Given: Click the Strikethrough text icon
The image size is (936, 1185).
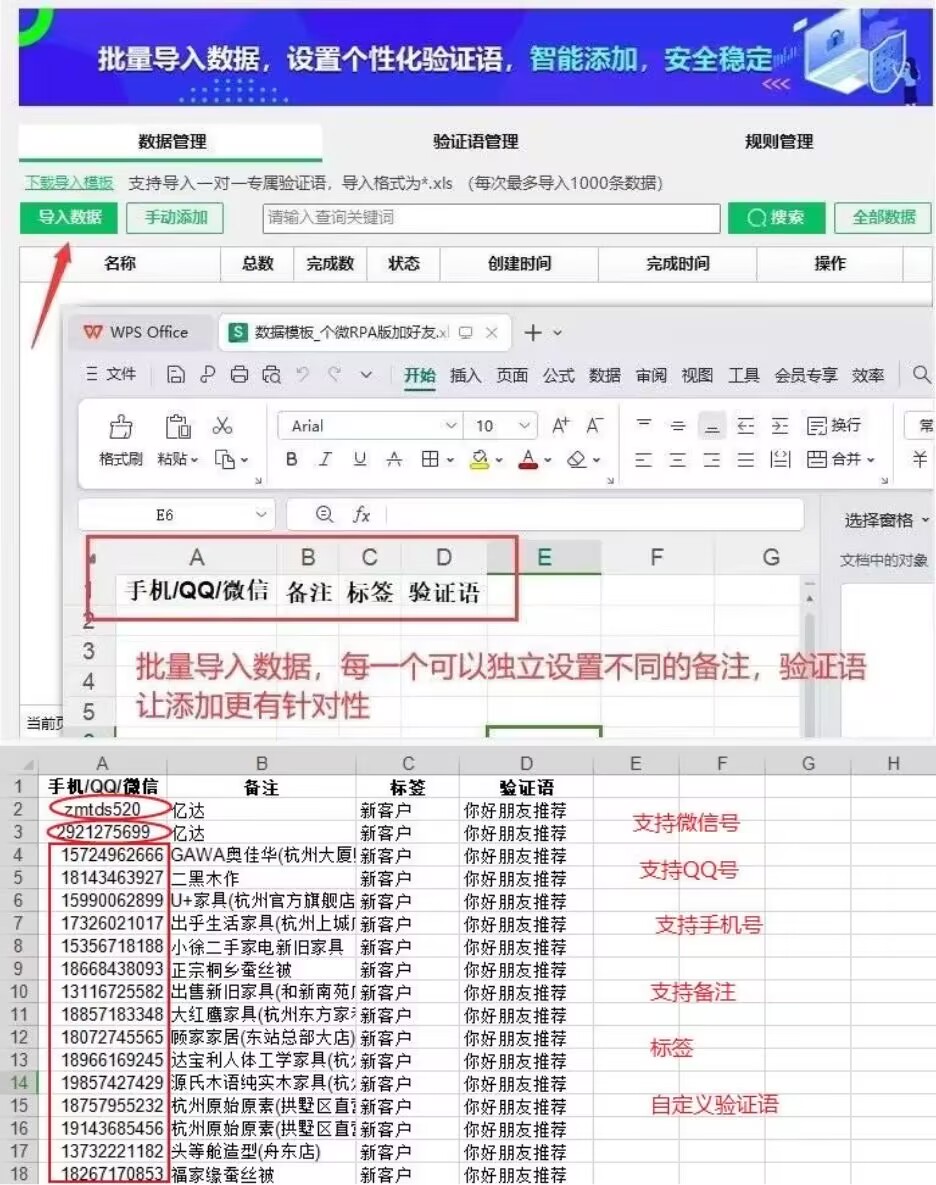Looking at the screenshot, I should pos(394,459).
